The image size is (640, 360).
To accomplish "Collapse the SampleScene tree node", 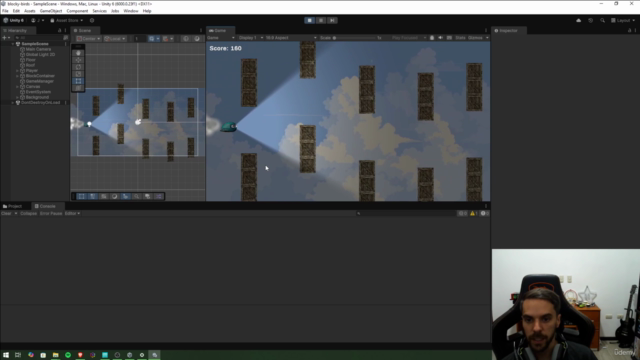I will (13, 44).
